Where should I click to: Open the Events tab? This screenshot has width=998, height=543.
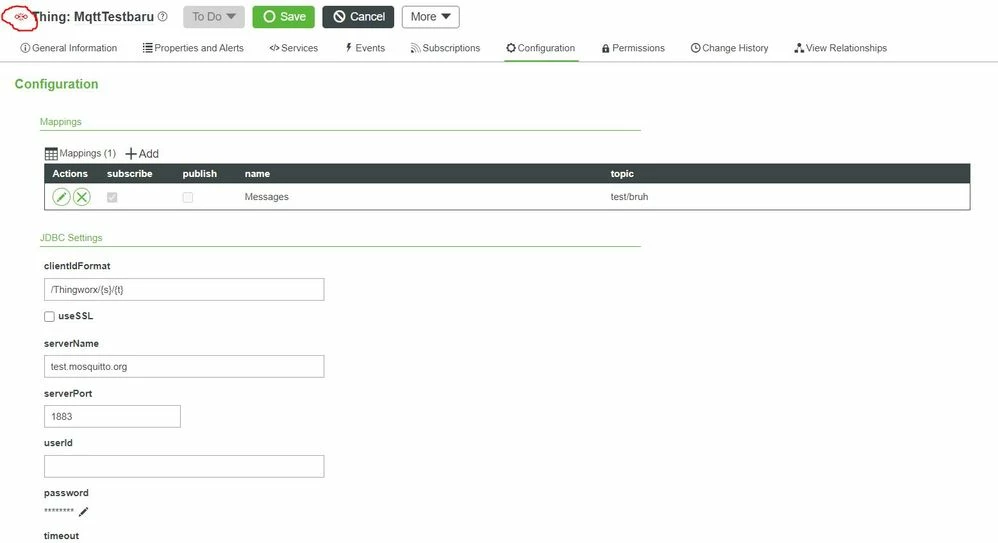point(365,48)
